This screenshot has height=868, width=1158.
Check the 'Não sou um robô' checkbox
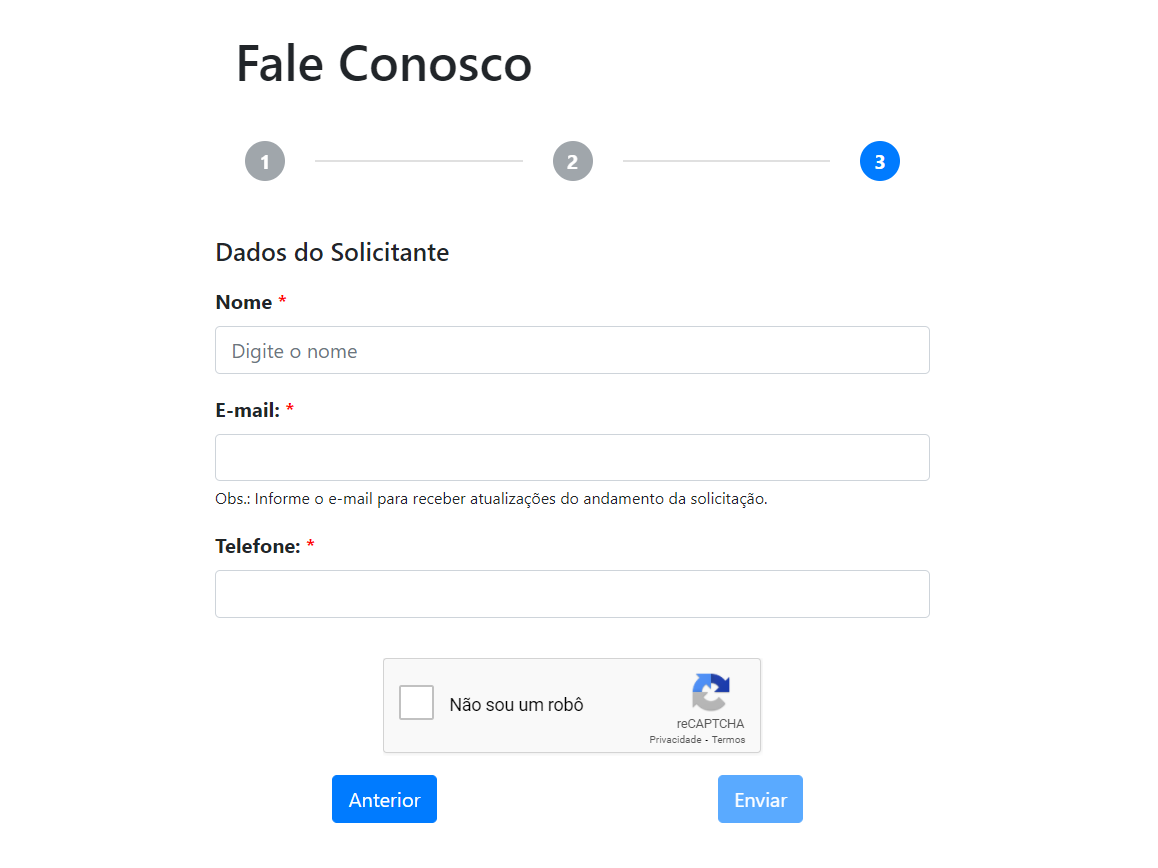[x=417, y=703]
